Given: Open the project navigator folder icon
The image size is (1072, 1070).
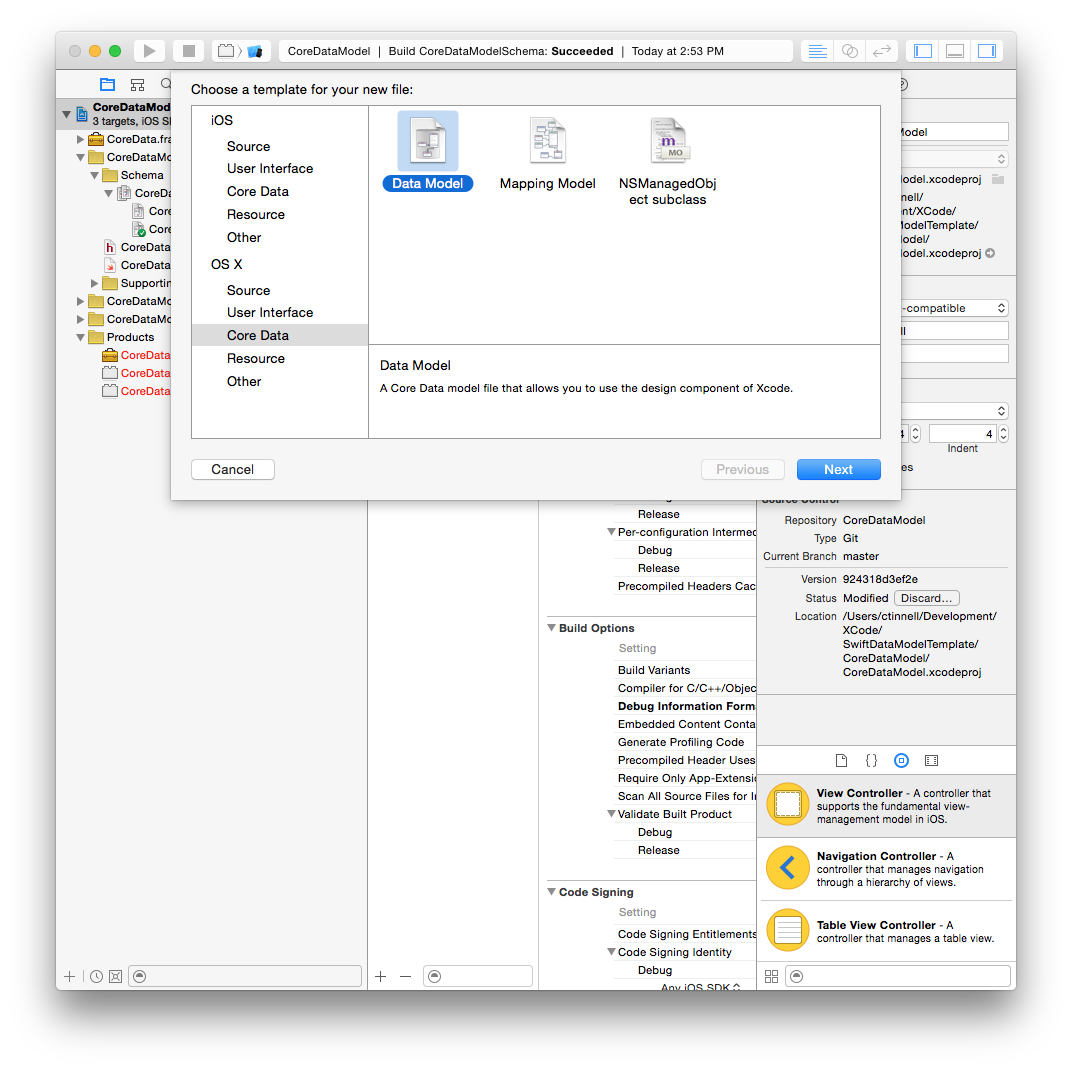Looking at the screenshot, I should (107, 84).
